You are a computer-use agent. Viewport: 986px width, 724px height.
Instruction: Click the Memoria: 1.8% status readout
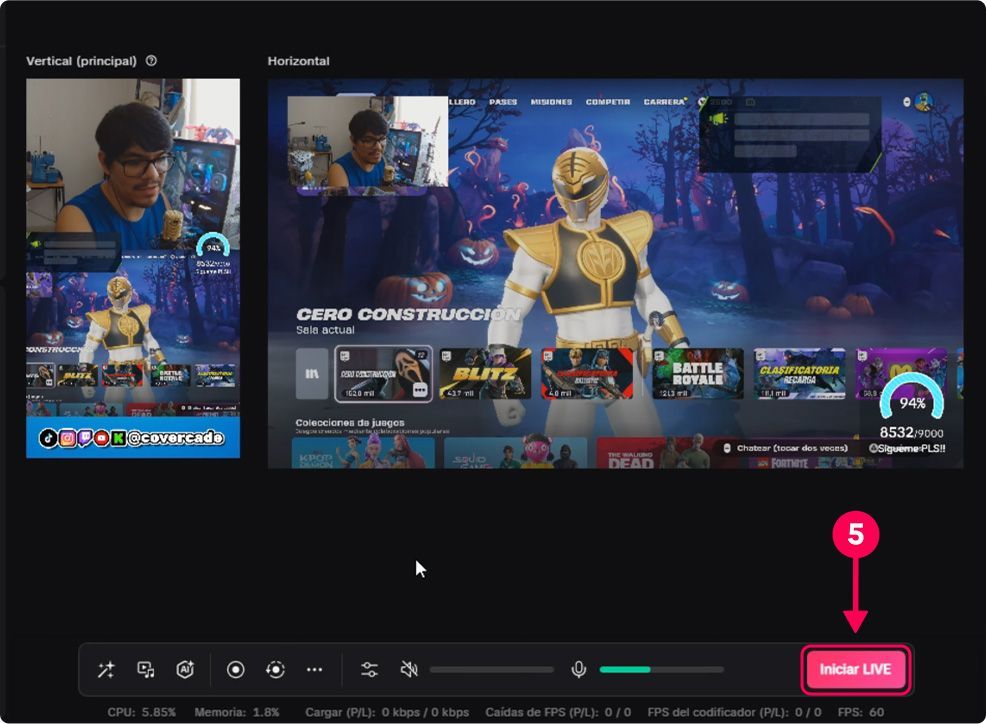(x=237, y=712)
